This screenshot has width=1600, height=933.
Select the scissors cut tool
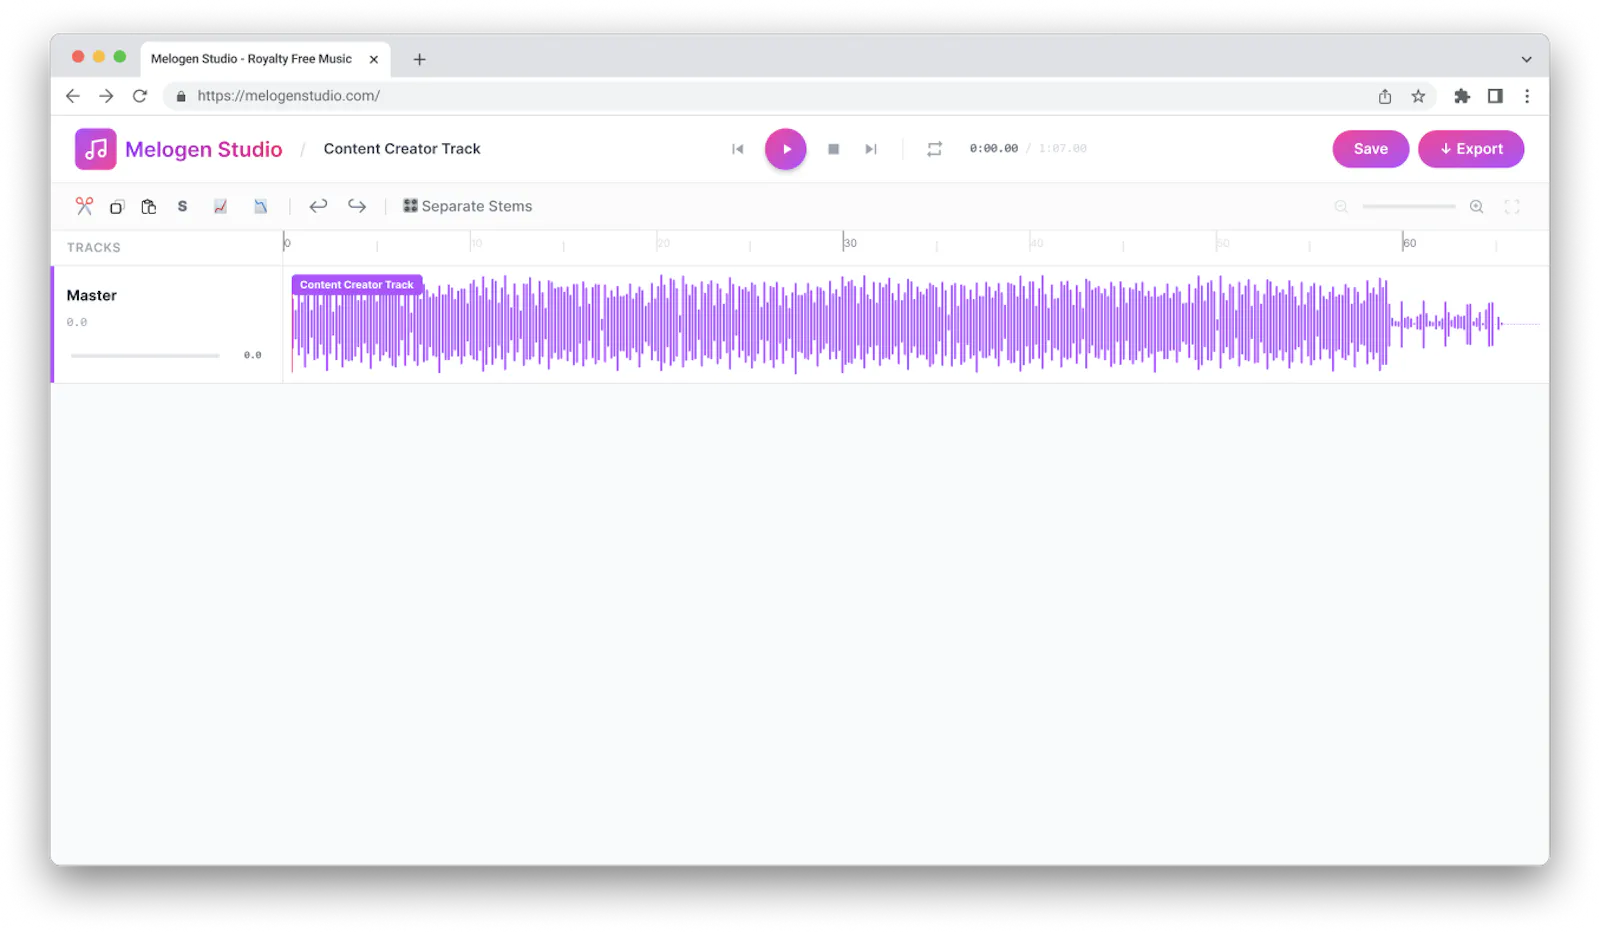click(x=84, y=206)
